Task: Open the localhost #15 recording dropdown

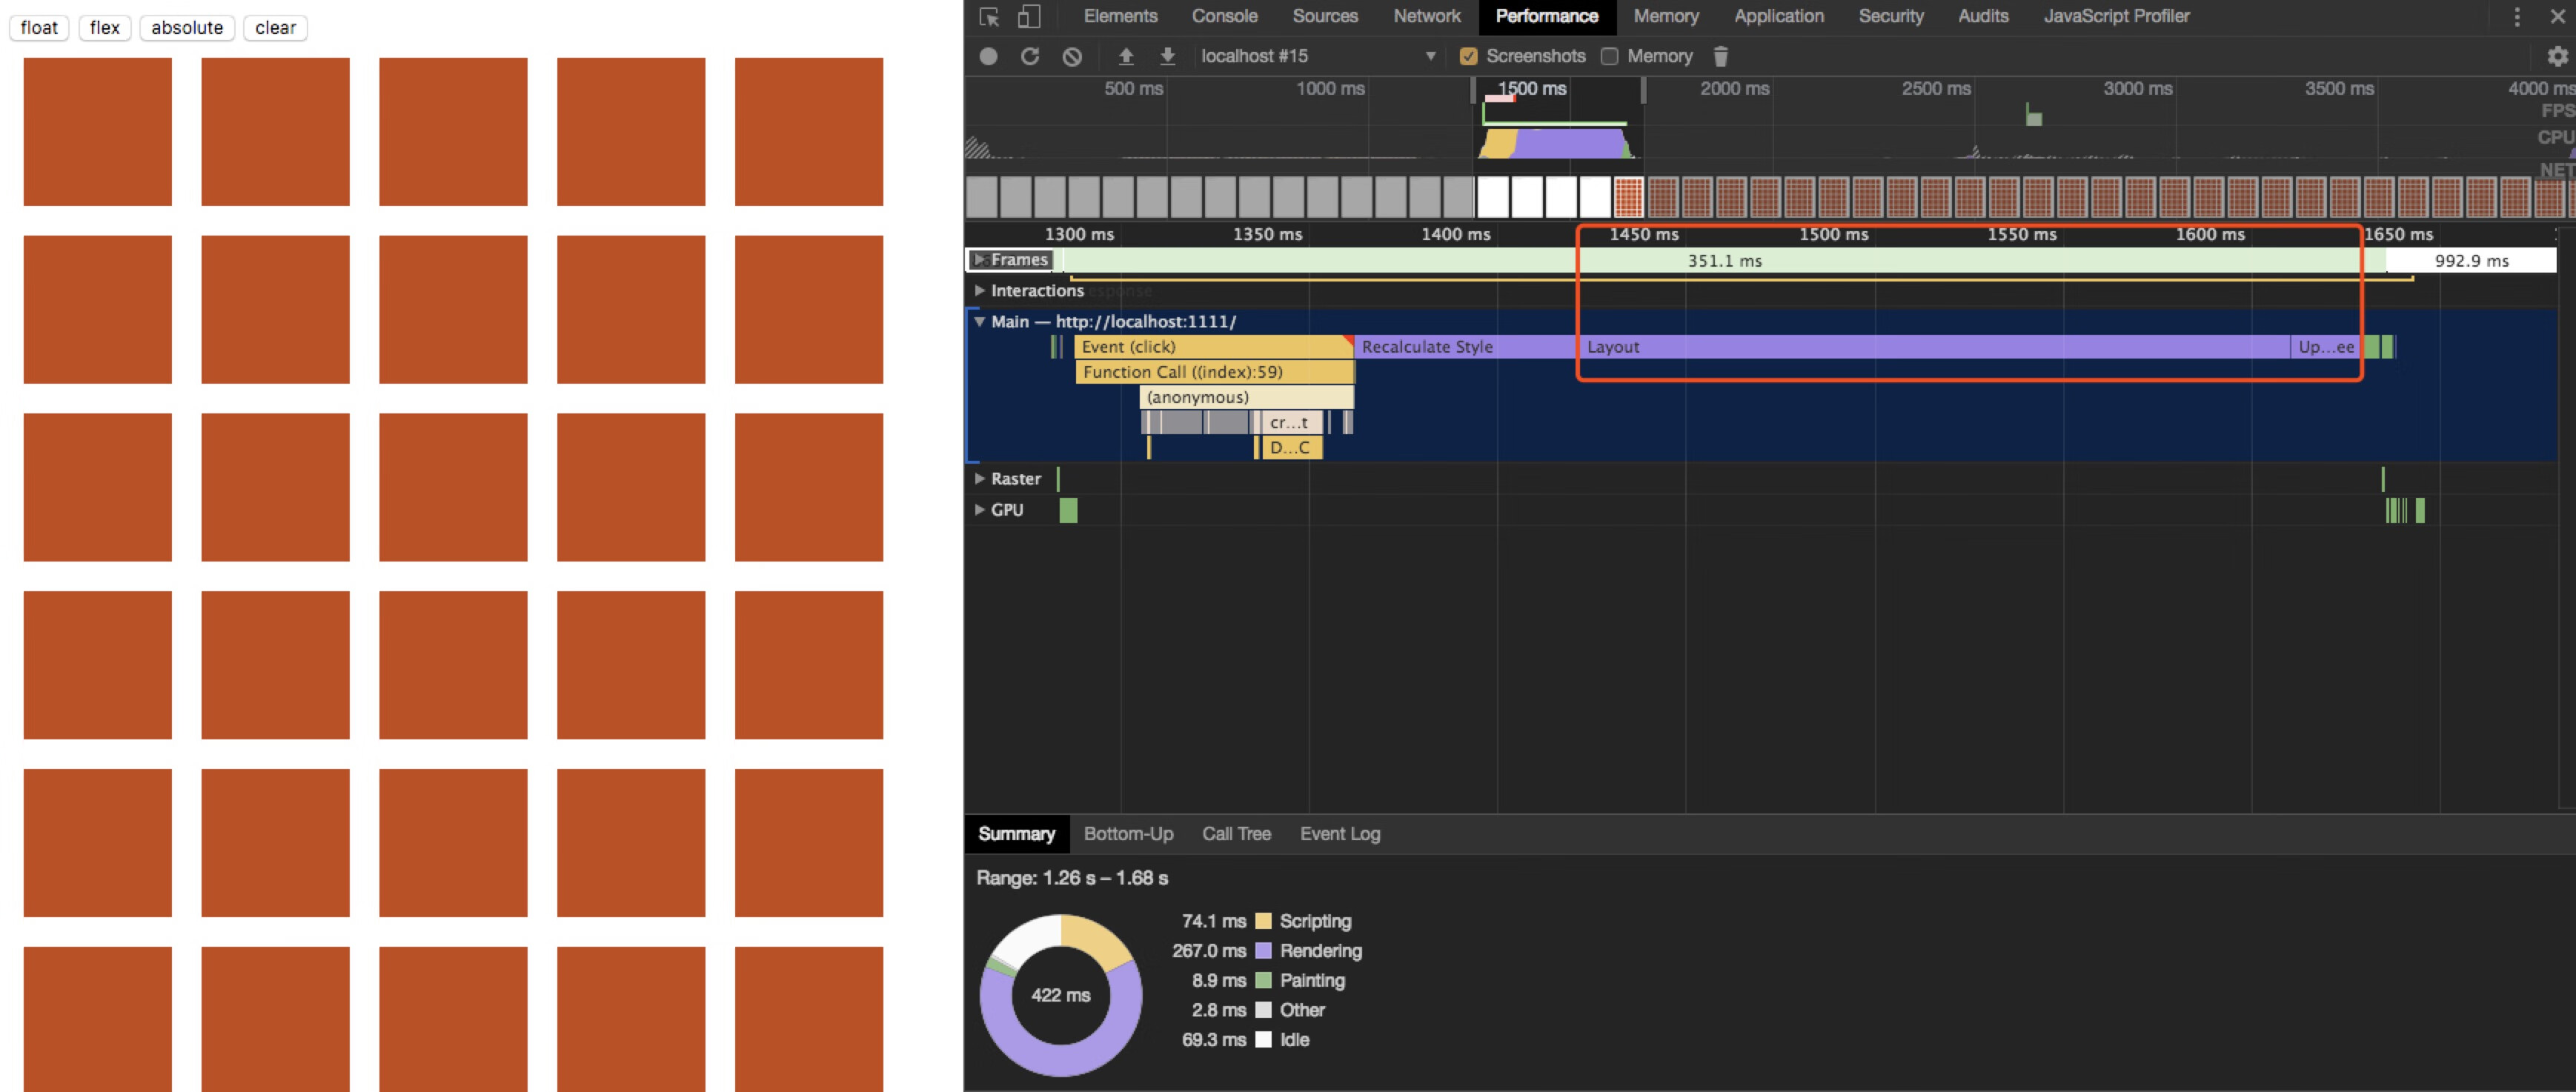Action: [1318, 56]
